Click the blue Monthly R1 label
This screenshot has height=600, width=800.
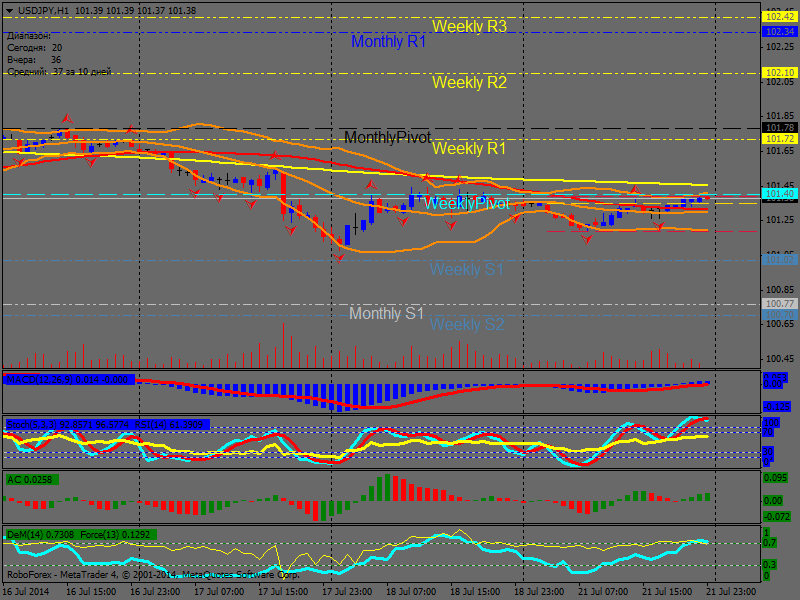(x=388, y=42)
